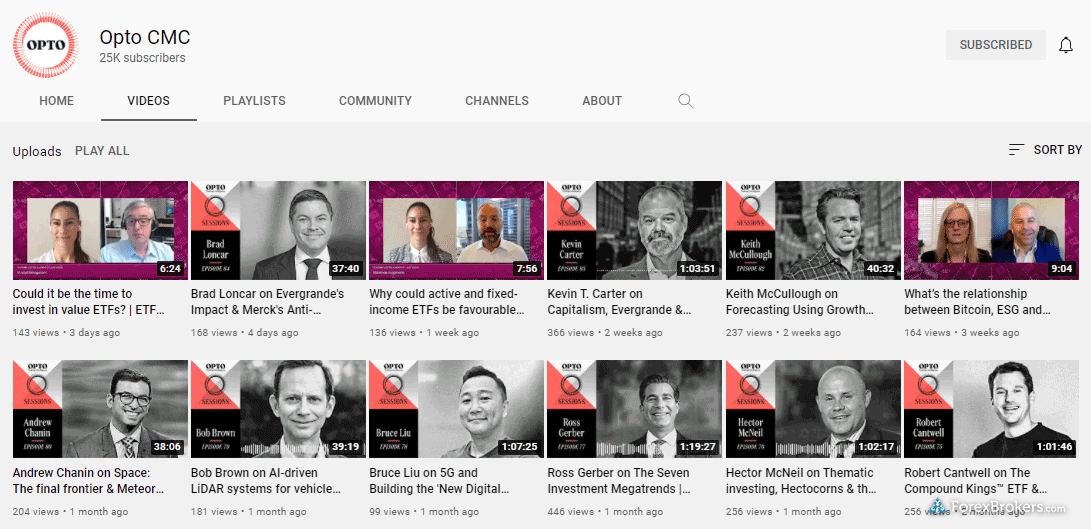This screenshot has height=529, width=1091.
Task: Click the '204 views • 1 month ago' text
Action: pyautogui.click(x=70, y=512)
